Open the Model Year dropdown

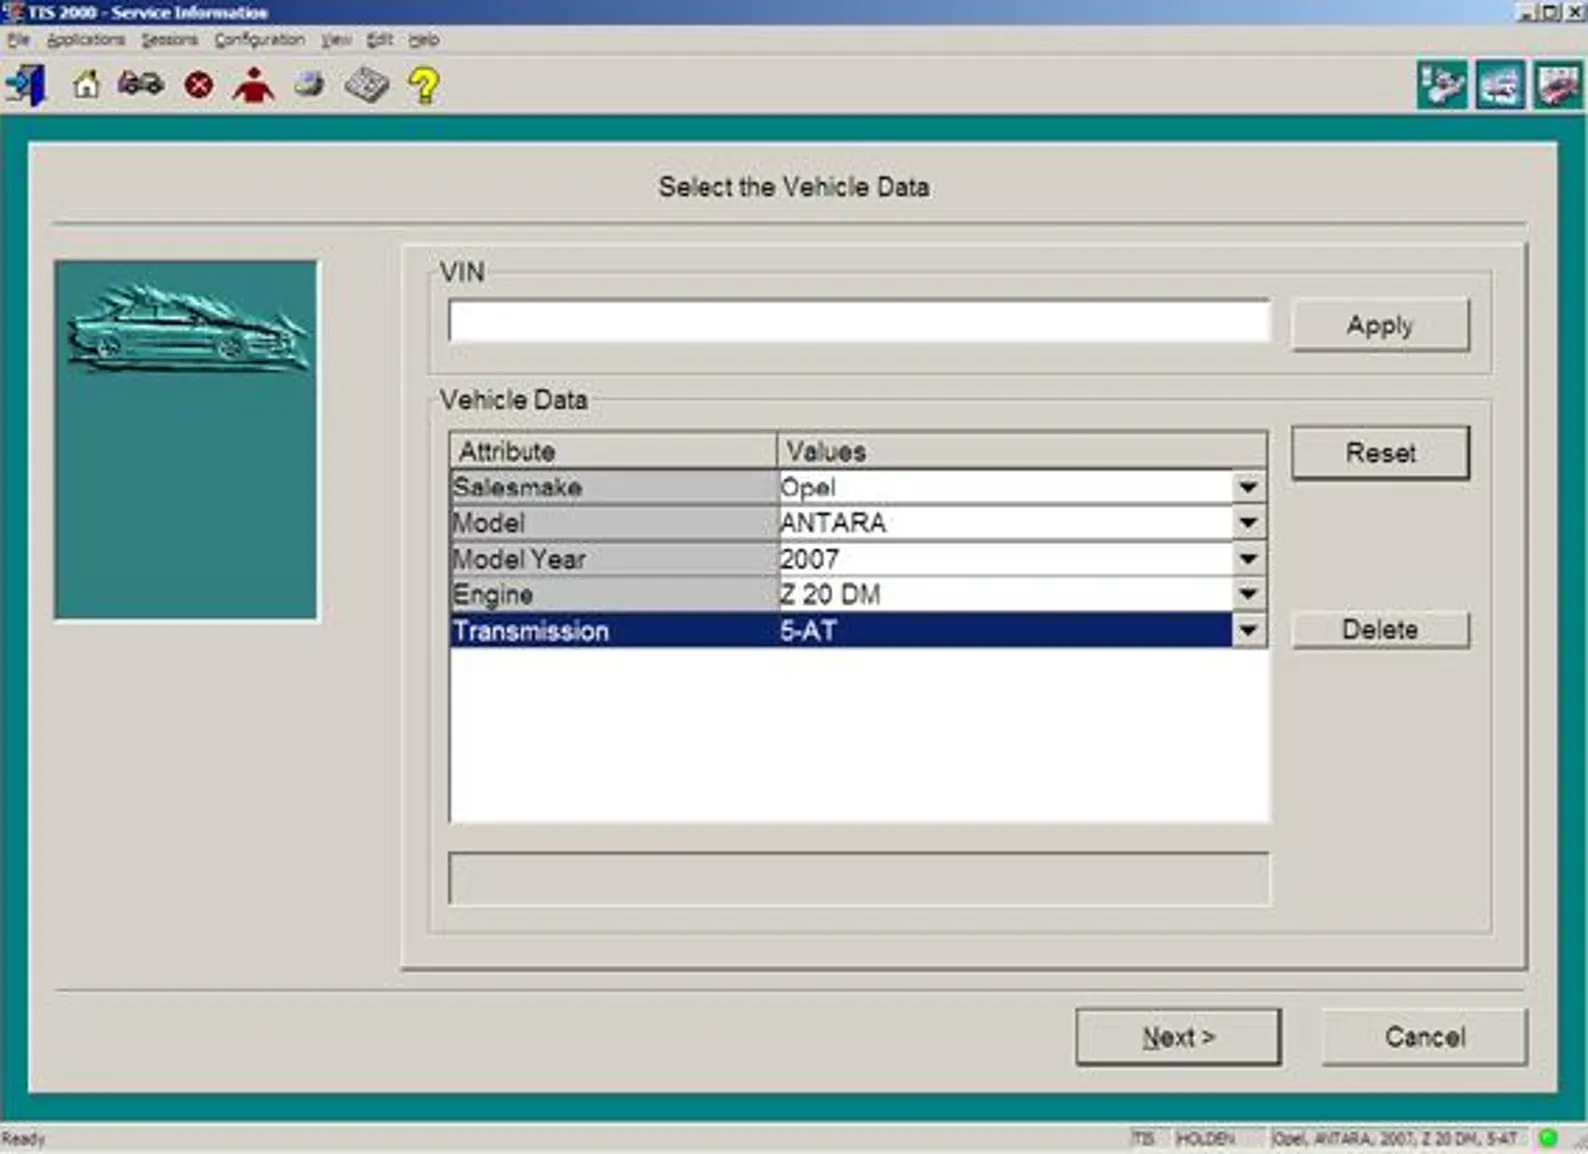[x=1248, y=559]
